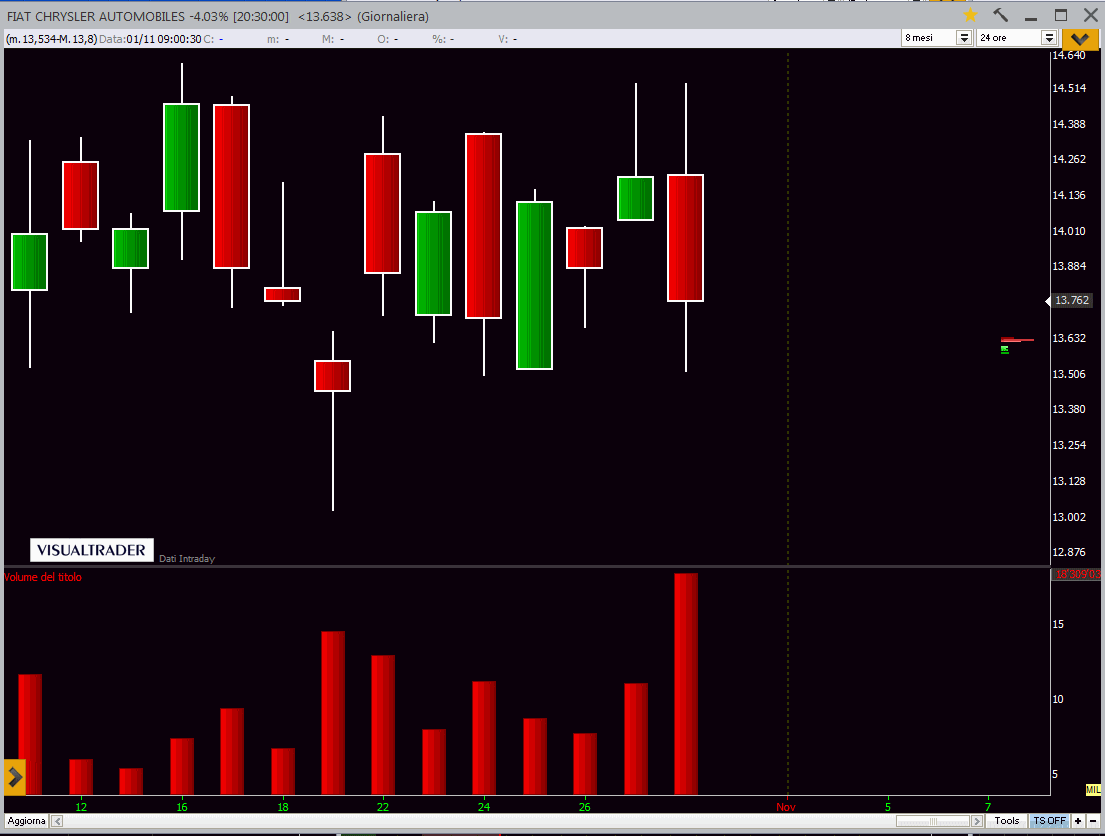Open the '8 mesi' period dropdown
Image resolution: width=1105 pixels, height=836 pixels.
(x=964, y=38)
